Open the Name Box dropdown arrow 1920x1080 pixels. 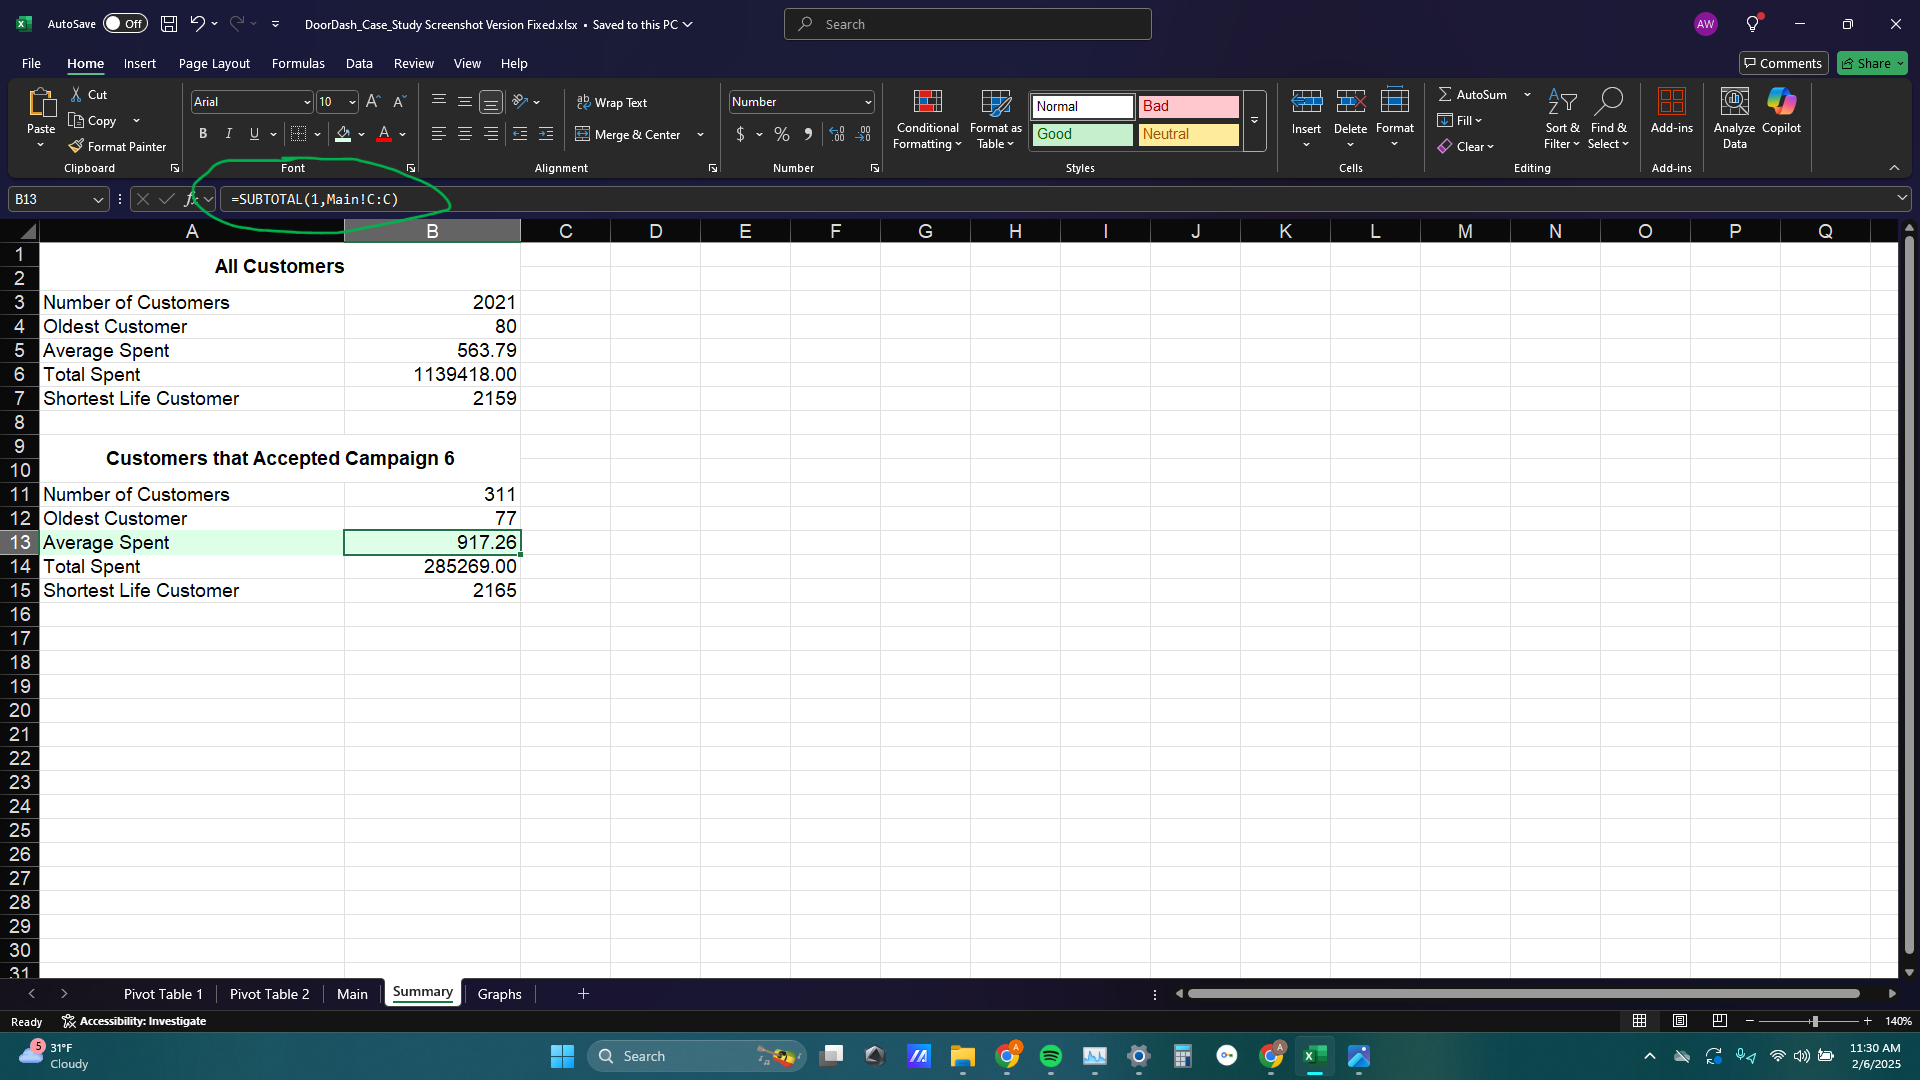click(x=98, y=200)
